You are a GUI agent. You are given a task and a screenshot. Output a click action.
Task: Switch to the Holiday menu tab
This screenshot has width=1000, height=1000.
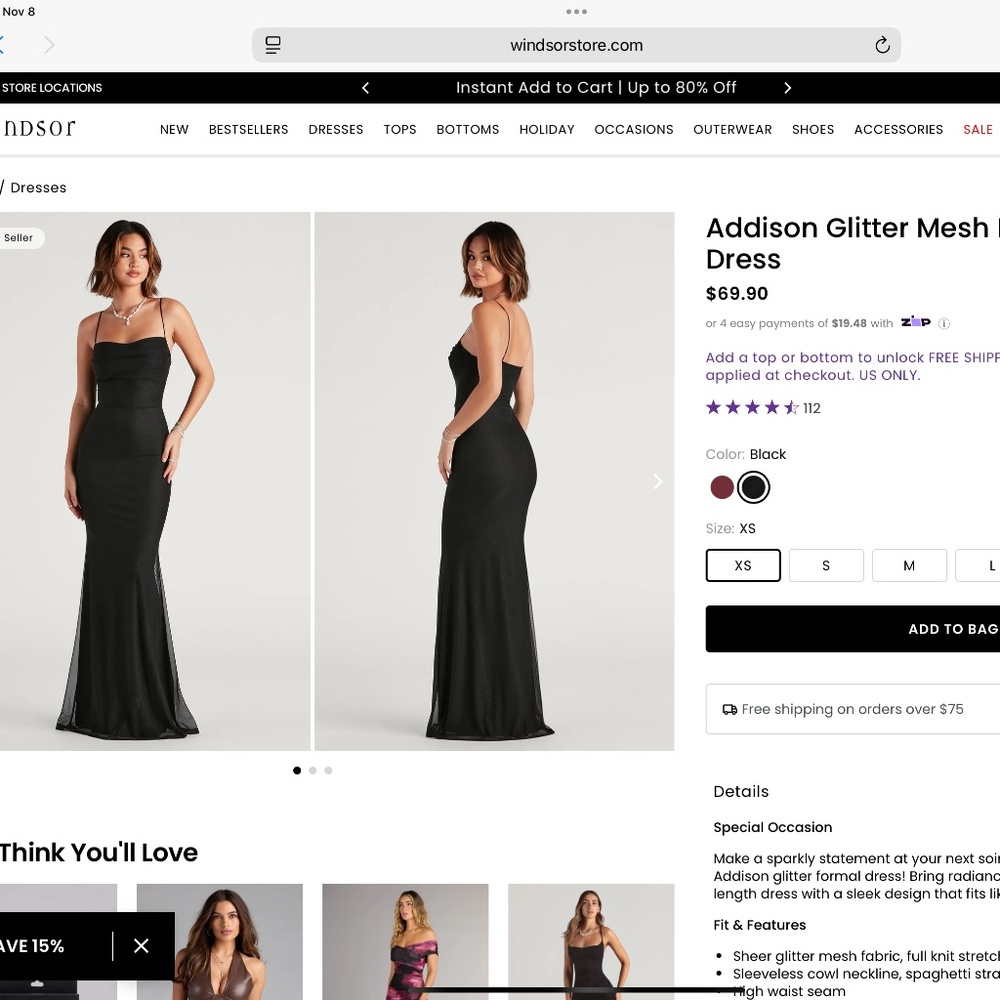[546, 129]
